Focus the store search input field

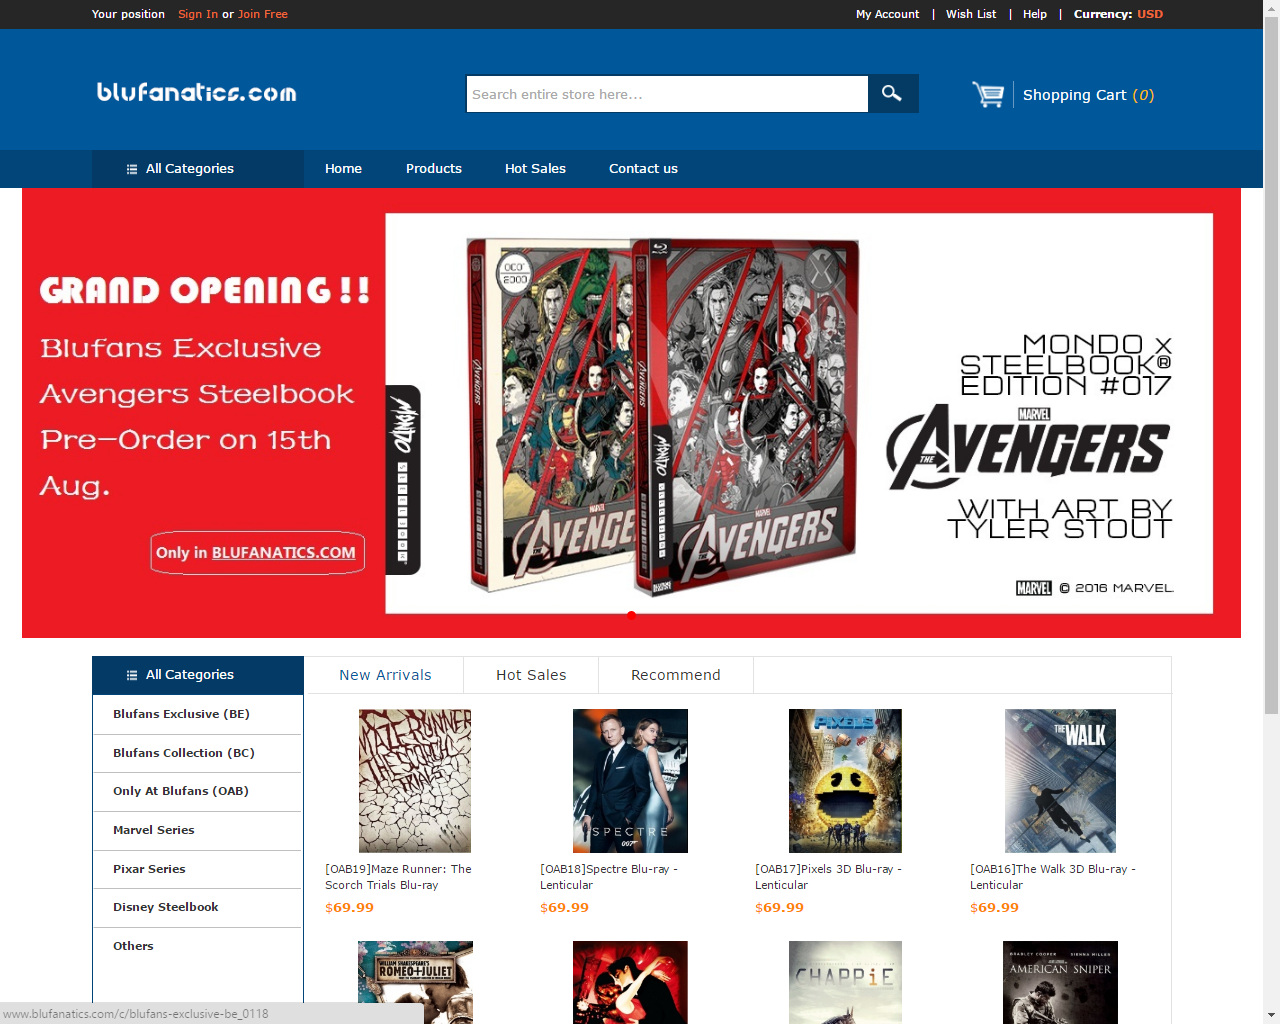point(667,94)
